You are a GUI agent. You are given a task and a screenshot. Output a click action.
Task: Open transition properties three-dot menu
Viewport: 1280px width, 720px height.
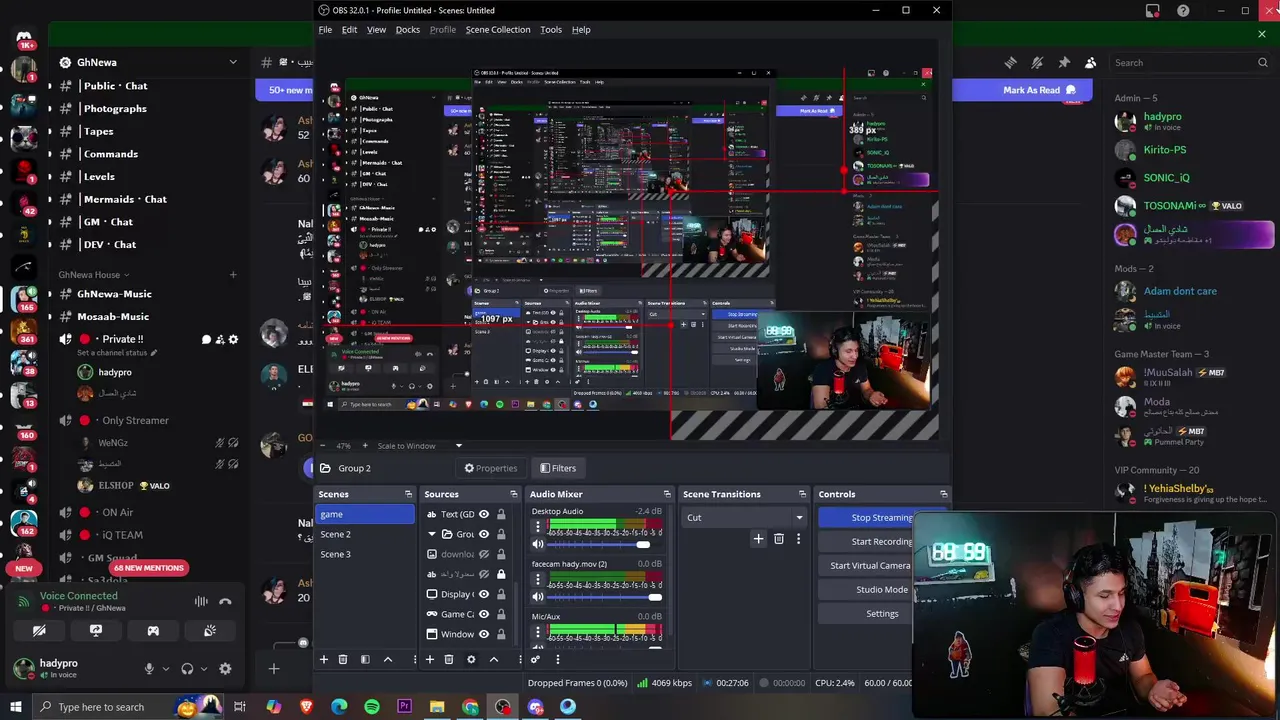point(798,539)
